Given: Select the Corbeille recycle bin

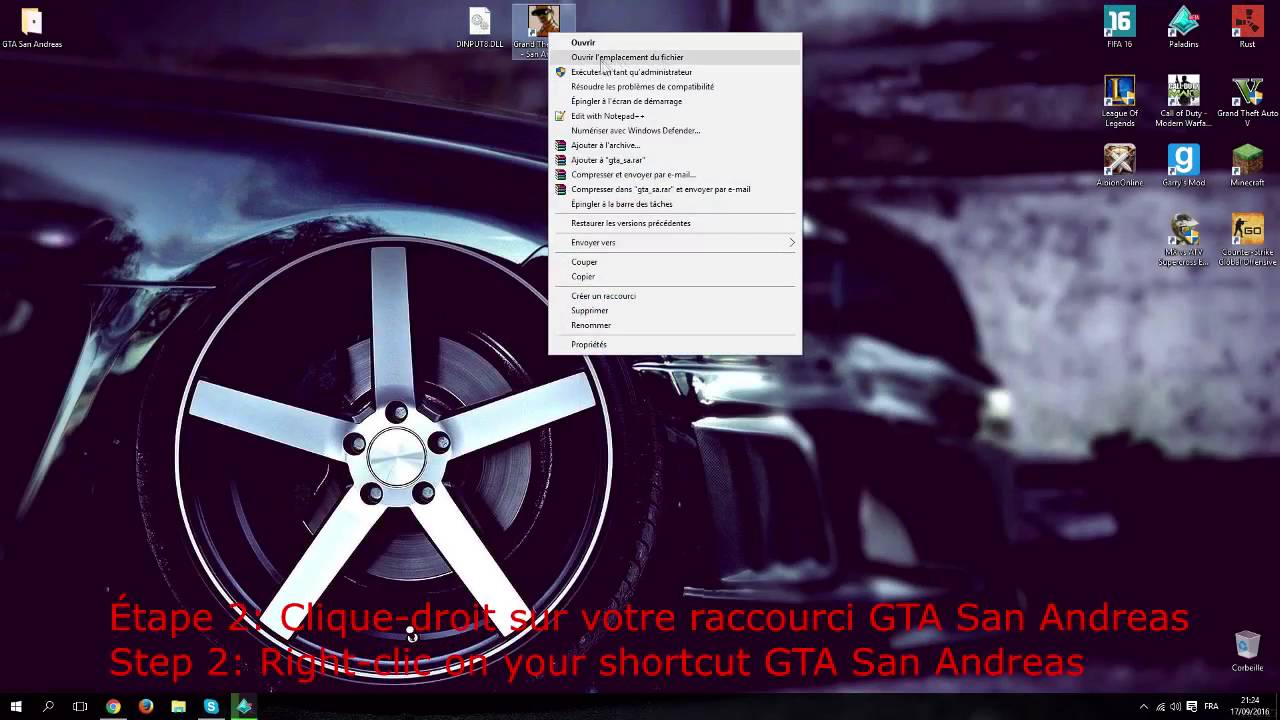Looking at the screenshot, I should [1247, 651].
